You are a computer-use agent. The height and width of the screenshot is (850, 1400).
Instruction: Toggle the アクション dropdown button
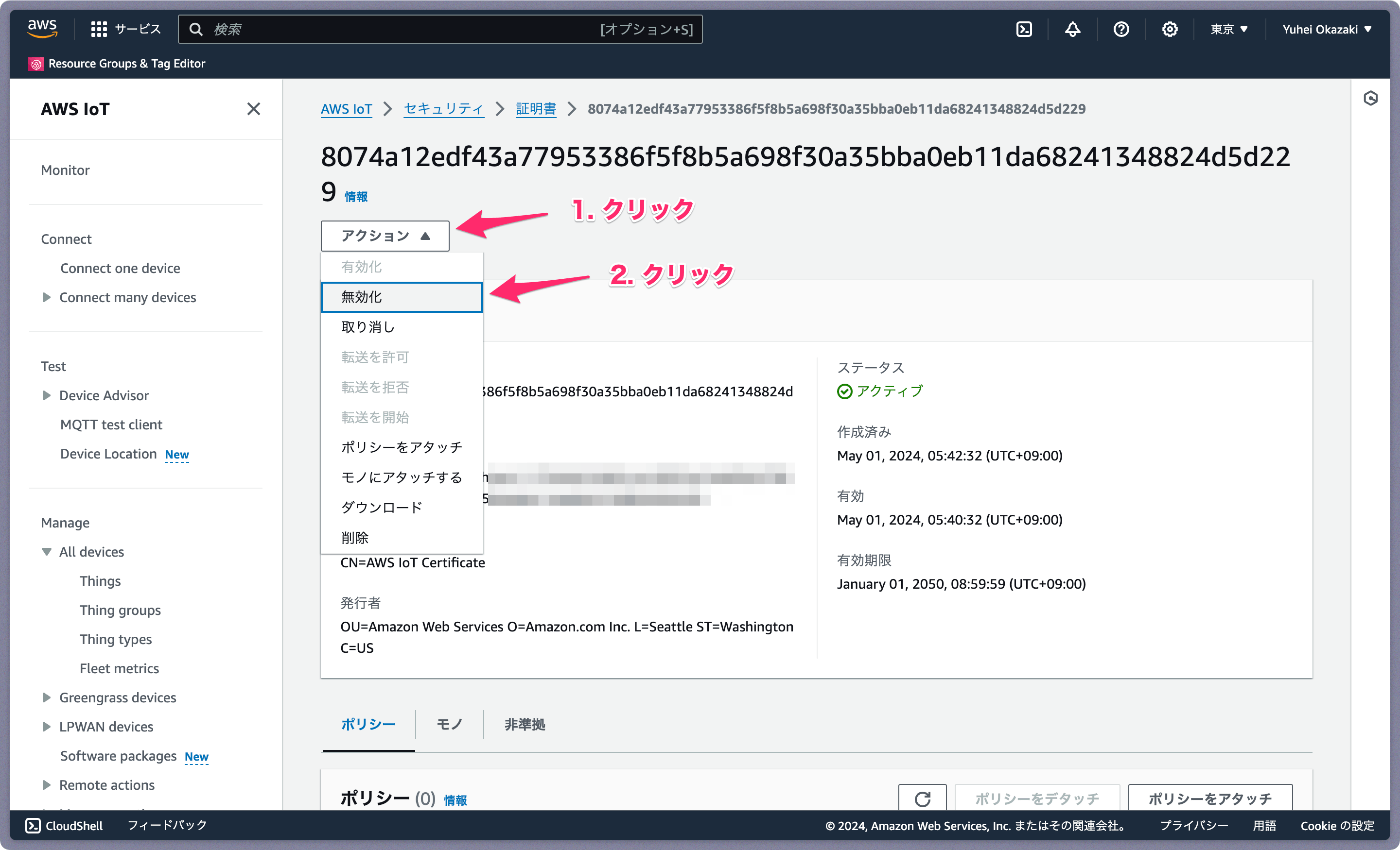tap(385, 236)
